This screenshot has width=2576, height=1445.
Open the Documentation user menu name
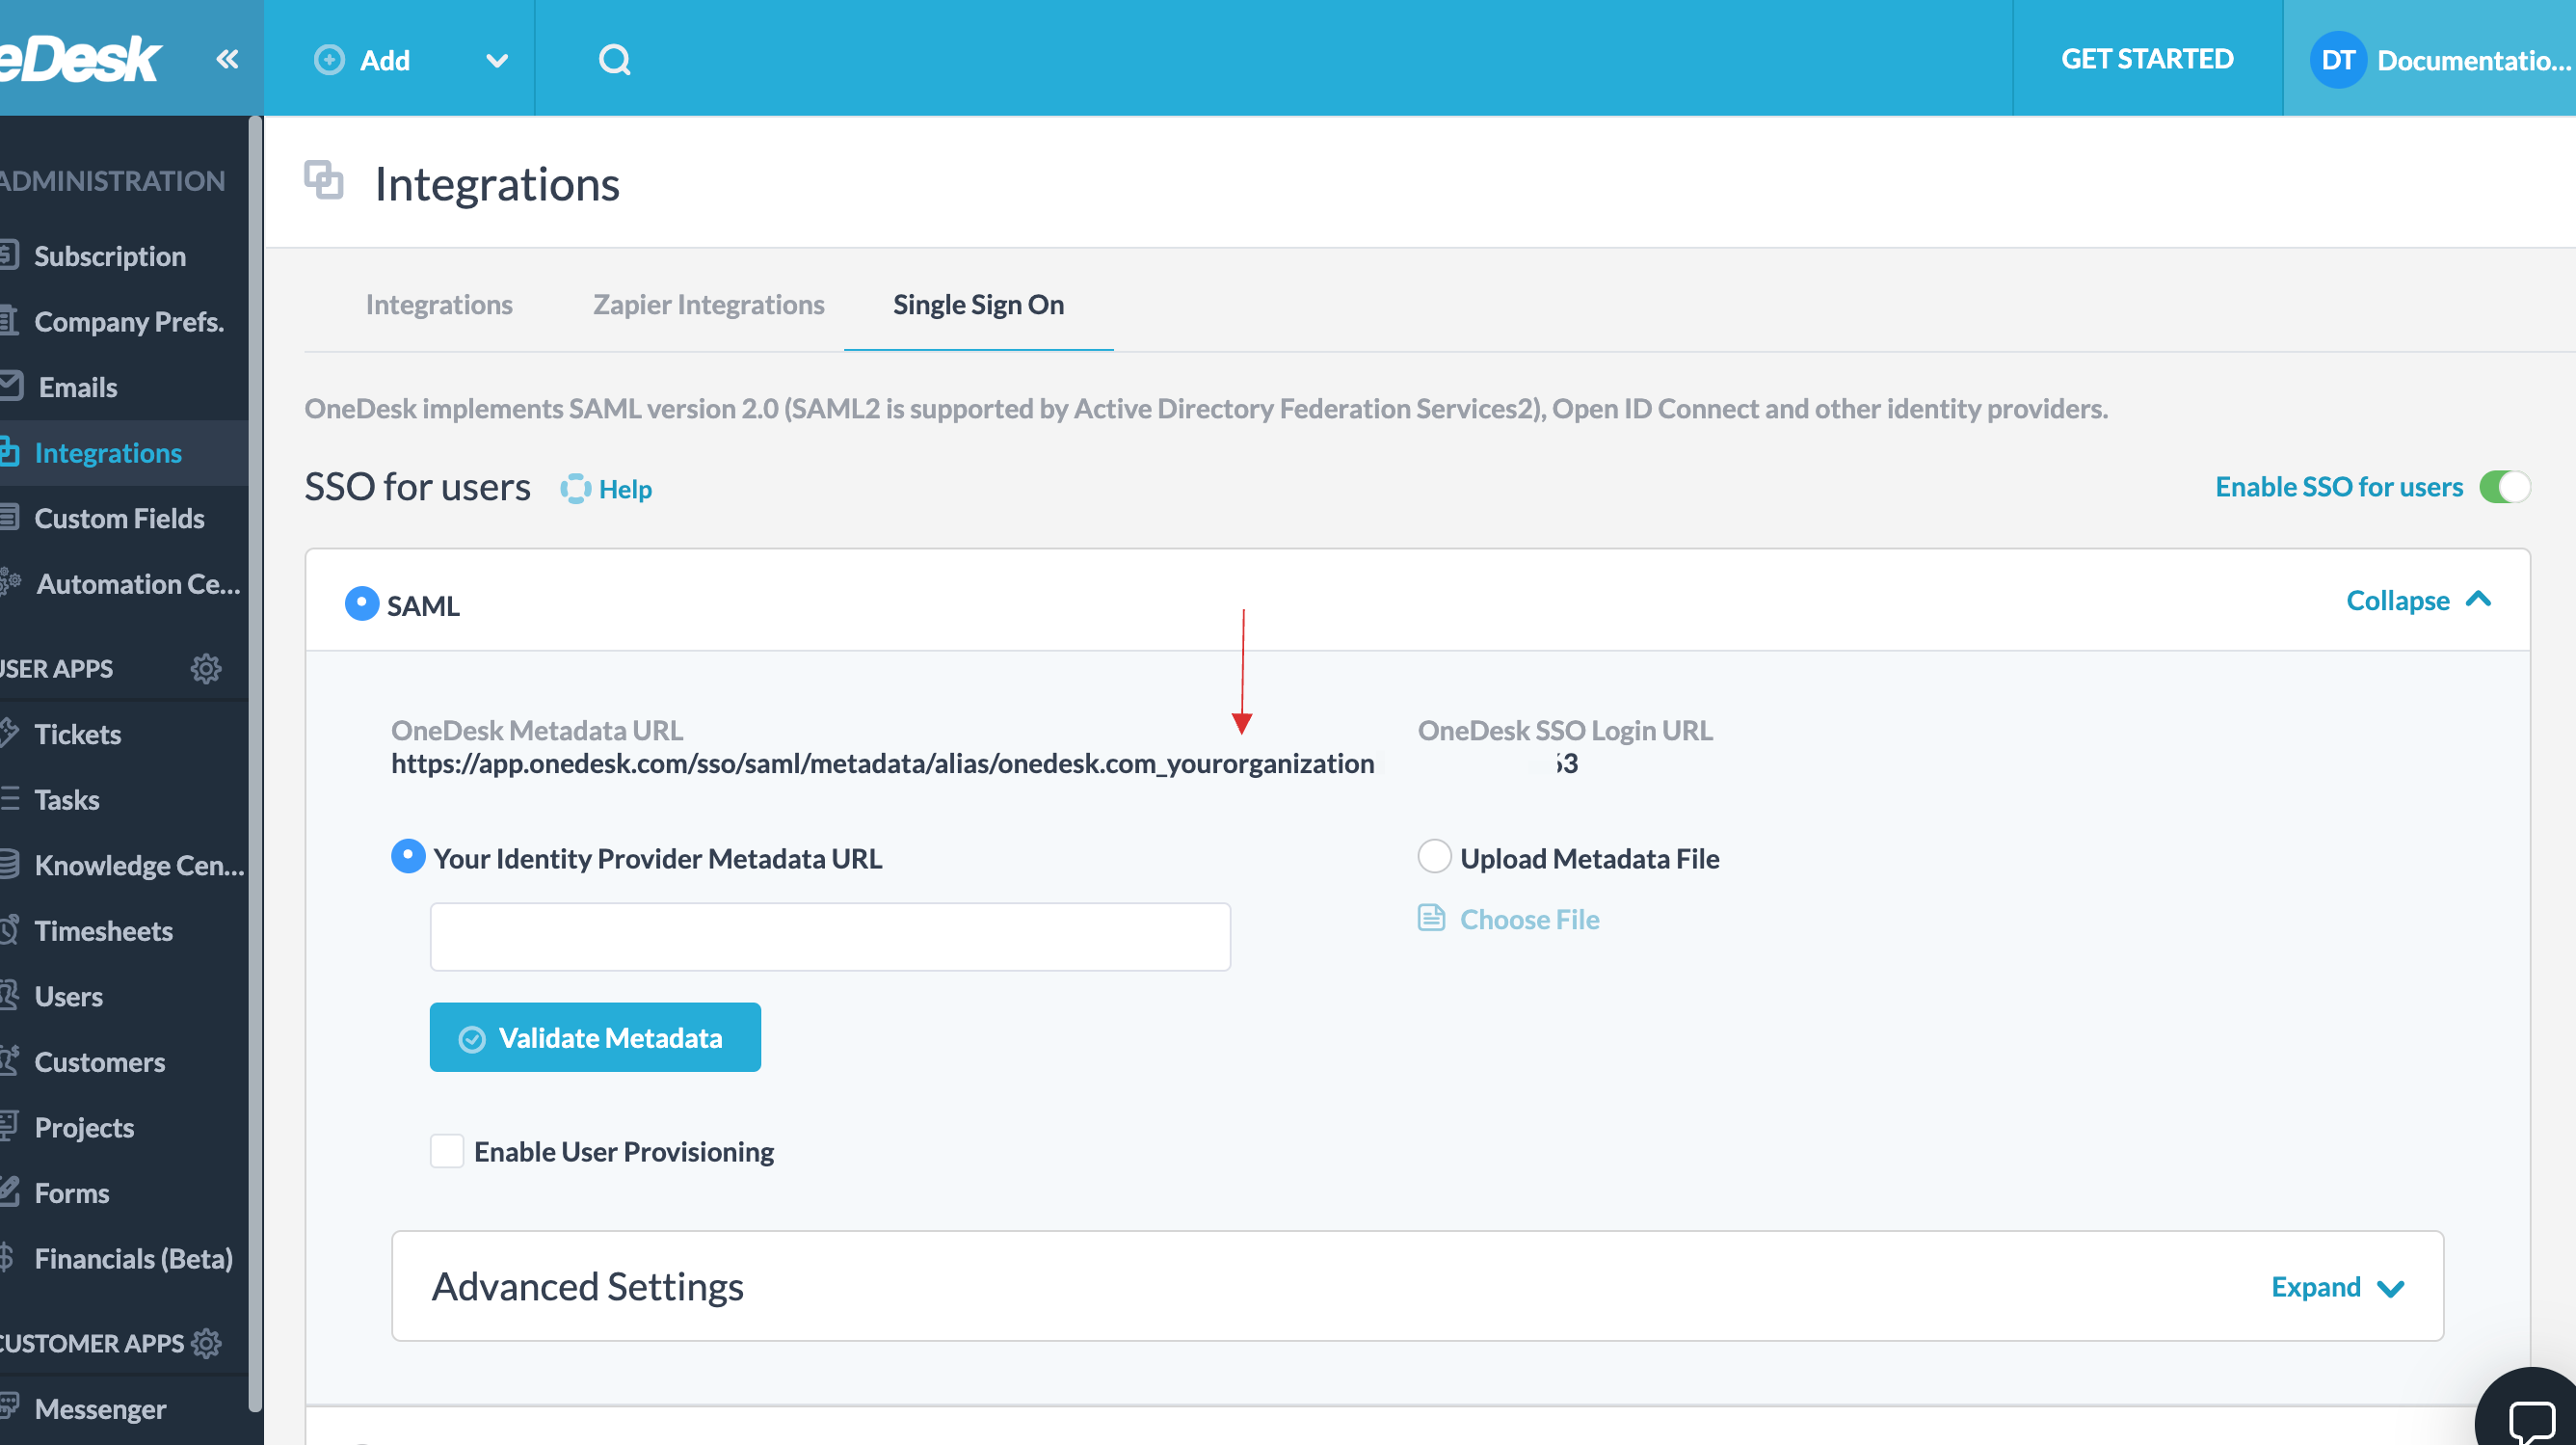[x=2474, y=61]
